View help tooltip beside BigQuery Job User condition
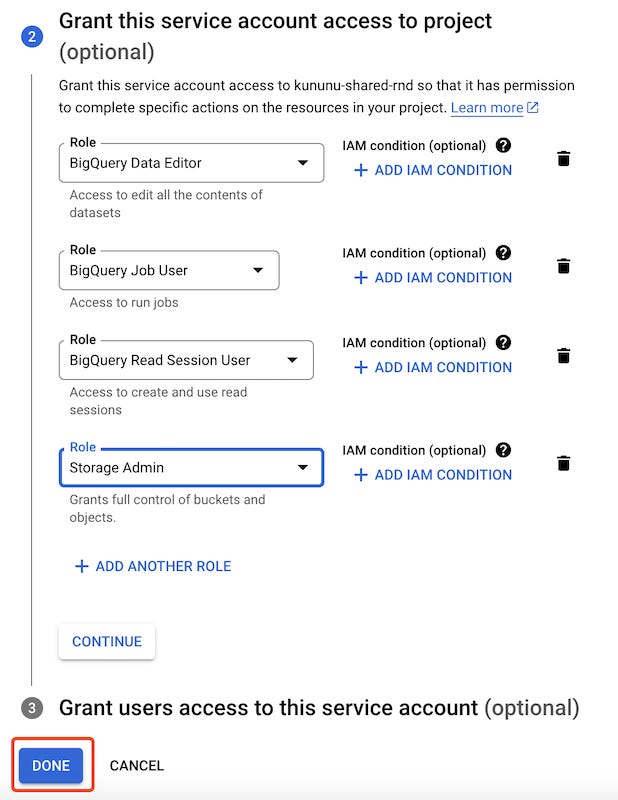Viewport: 618px width, 800px height. click(503, 253)
